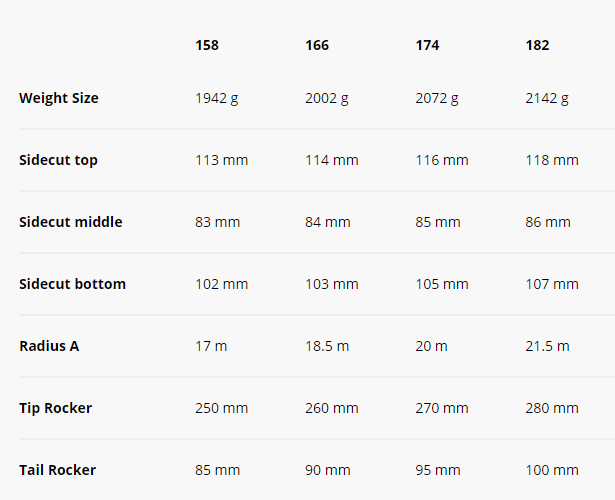Select the 85 mm sidecut middle cell
615x500 pixels.
tap(438, 222)
